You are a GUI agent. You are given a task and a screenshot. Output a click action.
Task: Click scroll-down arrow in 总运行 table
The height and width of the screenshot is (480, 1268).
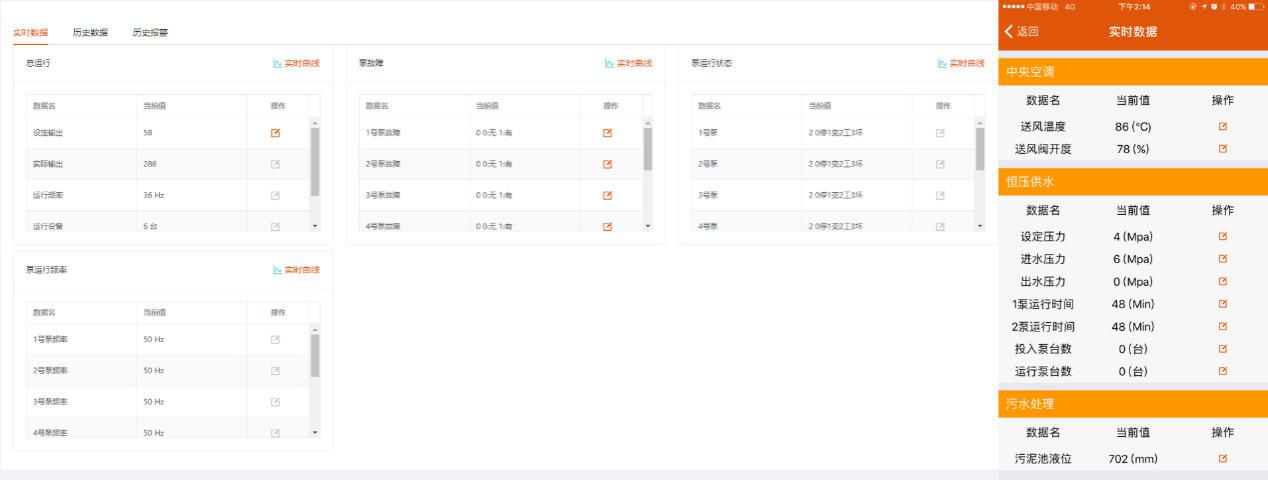tap(315, 226)
